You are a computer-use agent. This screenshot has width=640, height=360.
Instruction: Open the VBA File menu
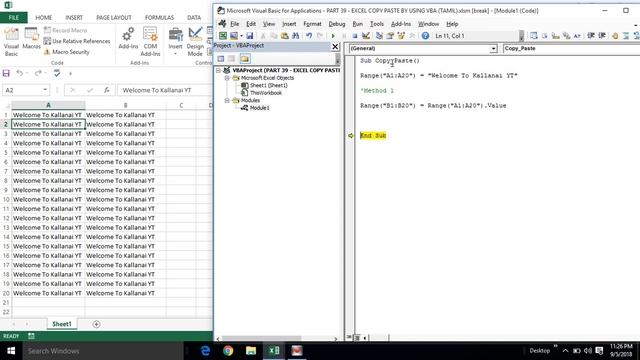234,24
